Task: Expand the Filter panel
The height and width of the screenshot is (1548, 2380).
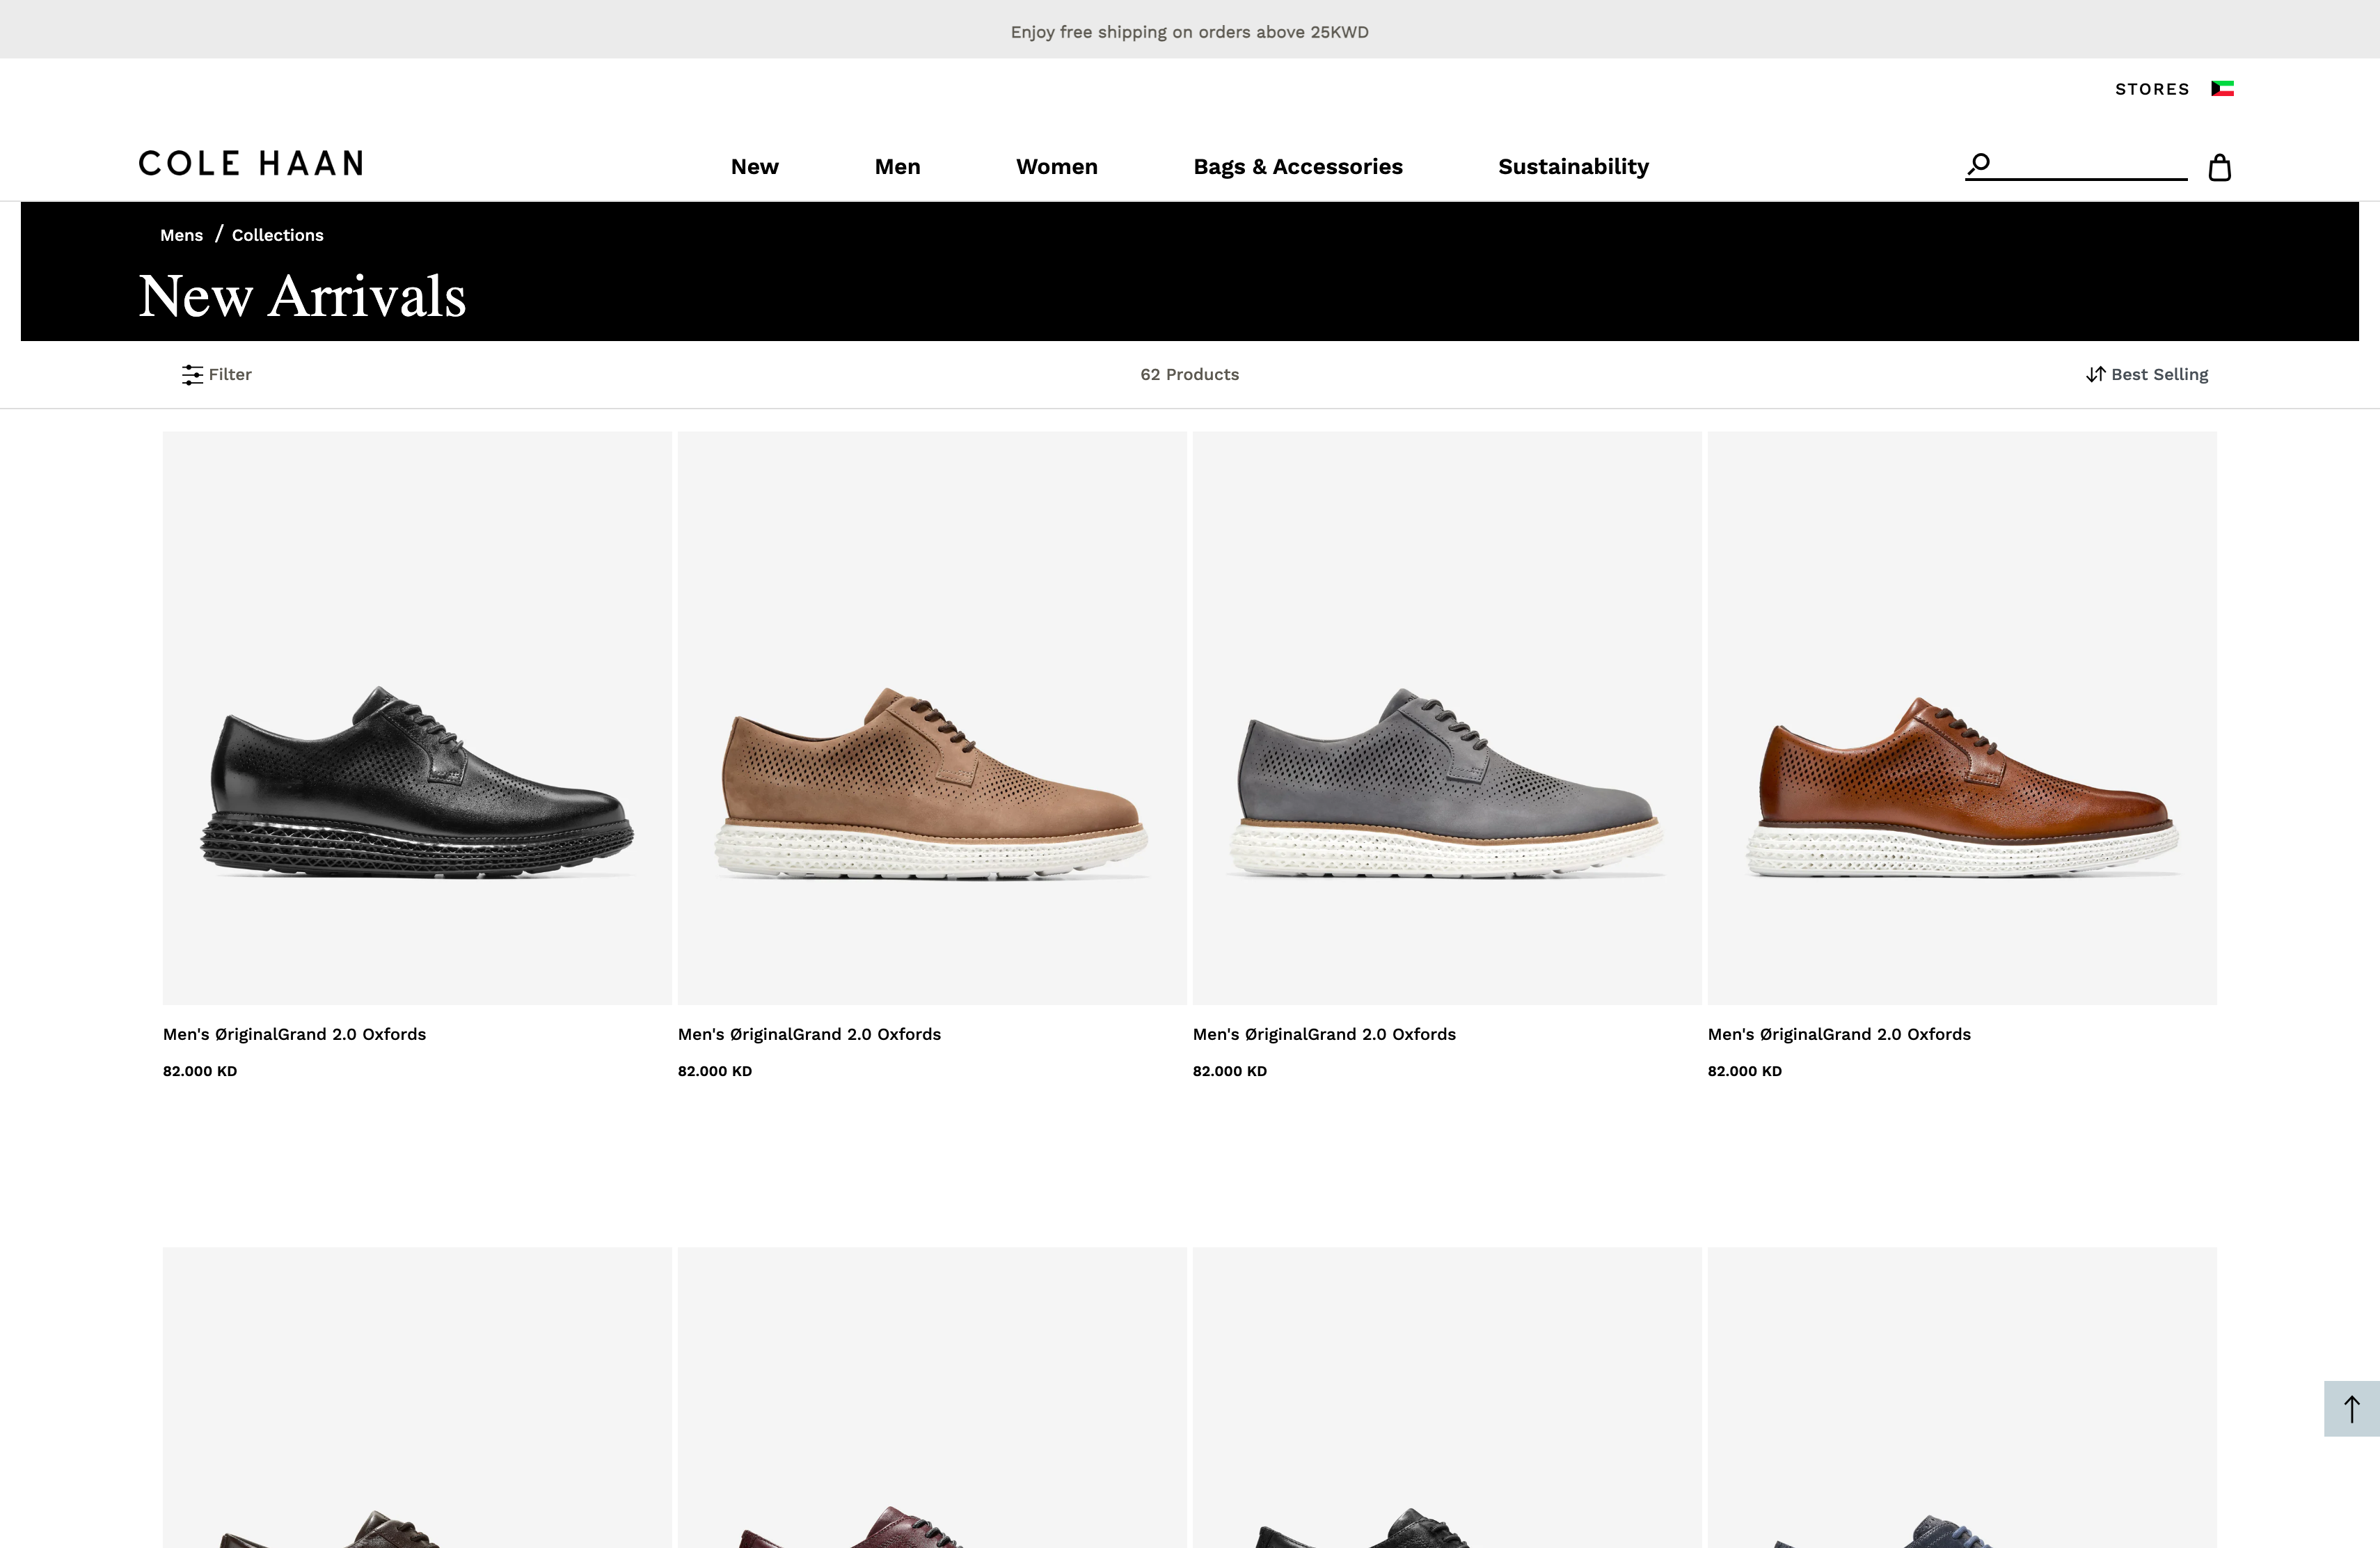Action: [x=230, y=374]
